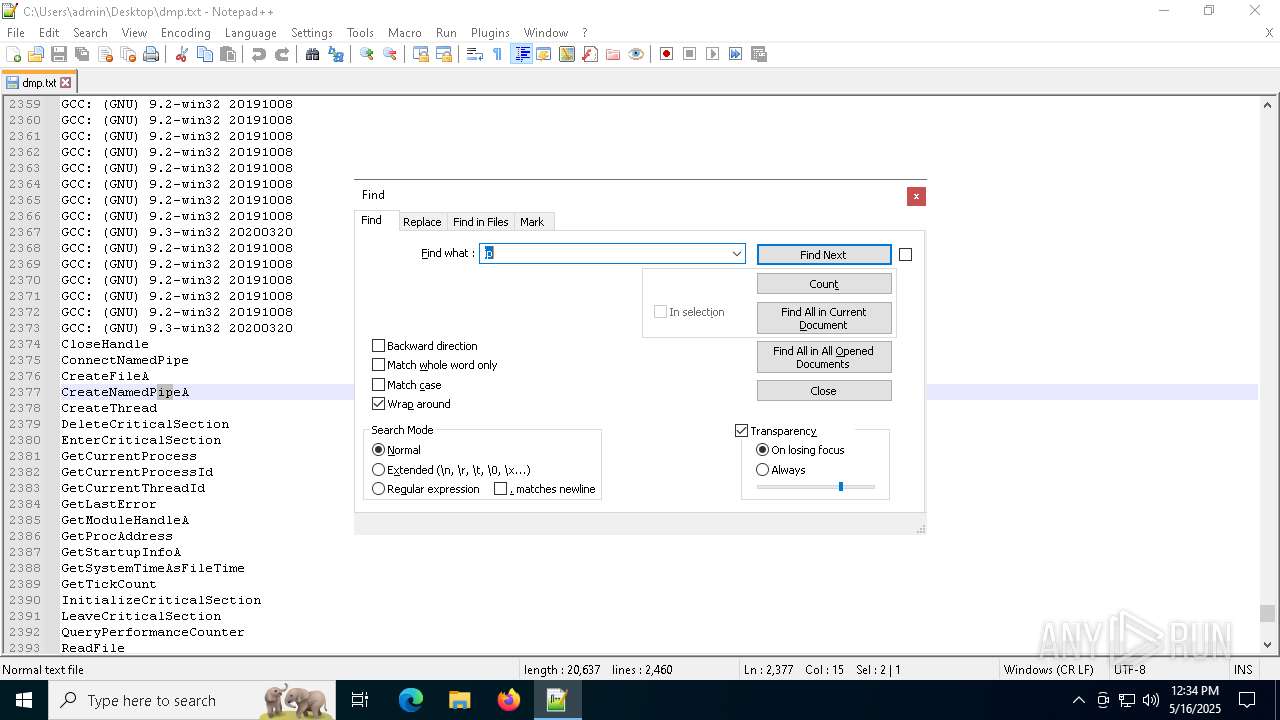Click the Count button
Viewport: 1280px width, 720px height.
[x=824, y=284]
